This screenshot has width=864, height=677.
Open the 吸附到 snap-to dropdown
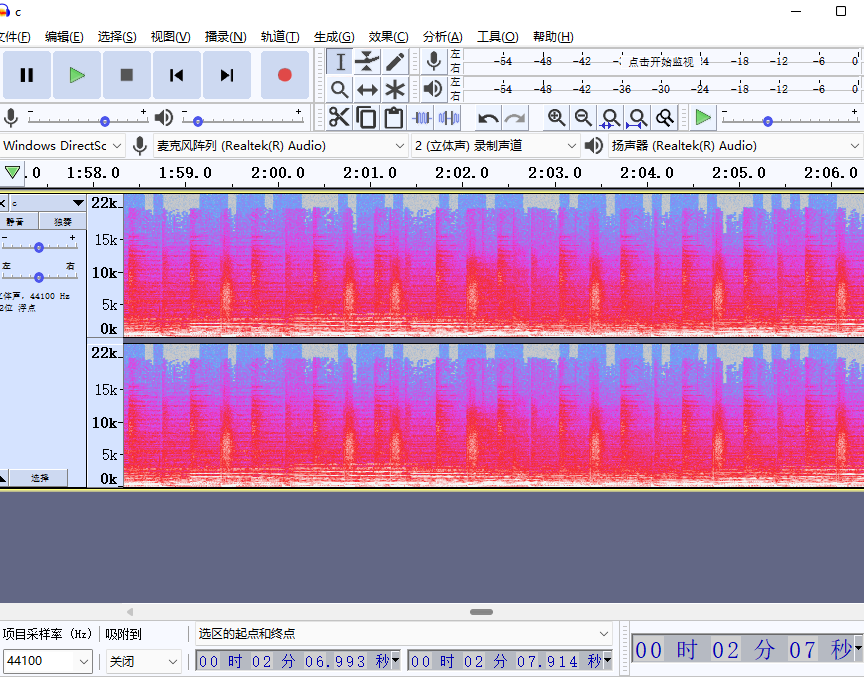(x=144, y=661)
